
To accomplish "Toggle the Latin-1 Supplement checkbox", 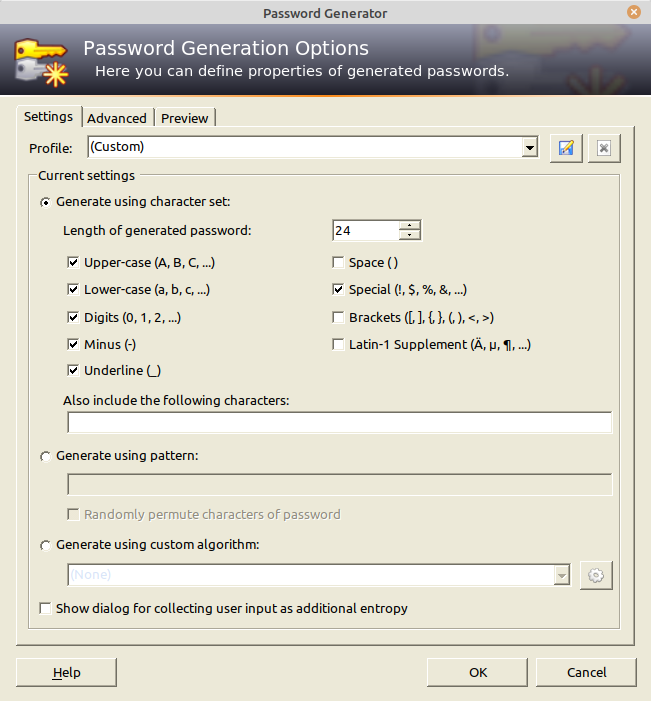I will click(339, 345).
